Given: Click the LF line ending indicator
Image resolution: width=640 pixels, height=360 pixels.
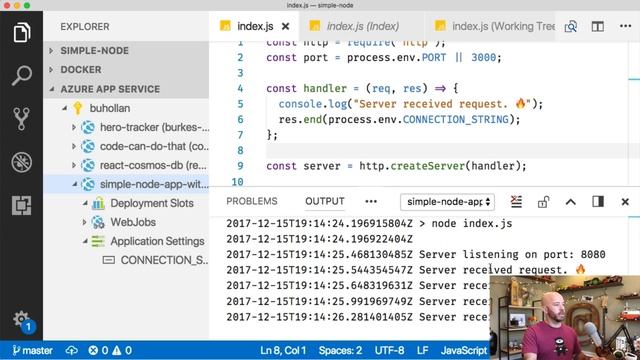Looking at the screenshot, I should coord(422,350).
